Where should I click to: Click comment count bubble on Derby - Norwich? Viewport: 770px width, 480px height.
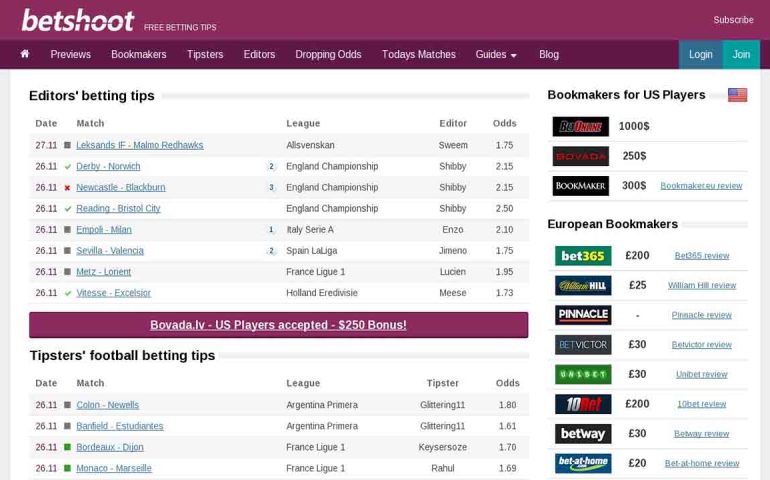(271, 167)
